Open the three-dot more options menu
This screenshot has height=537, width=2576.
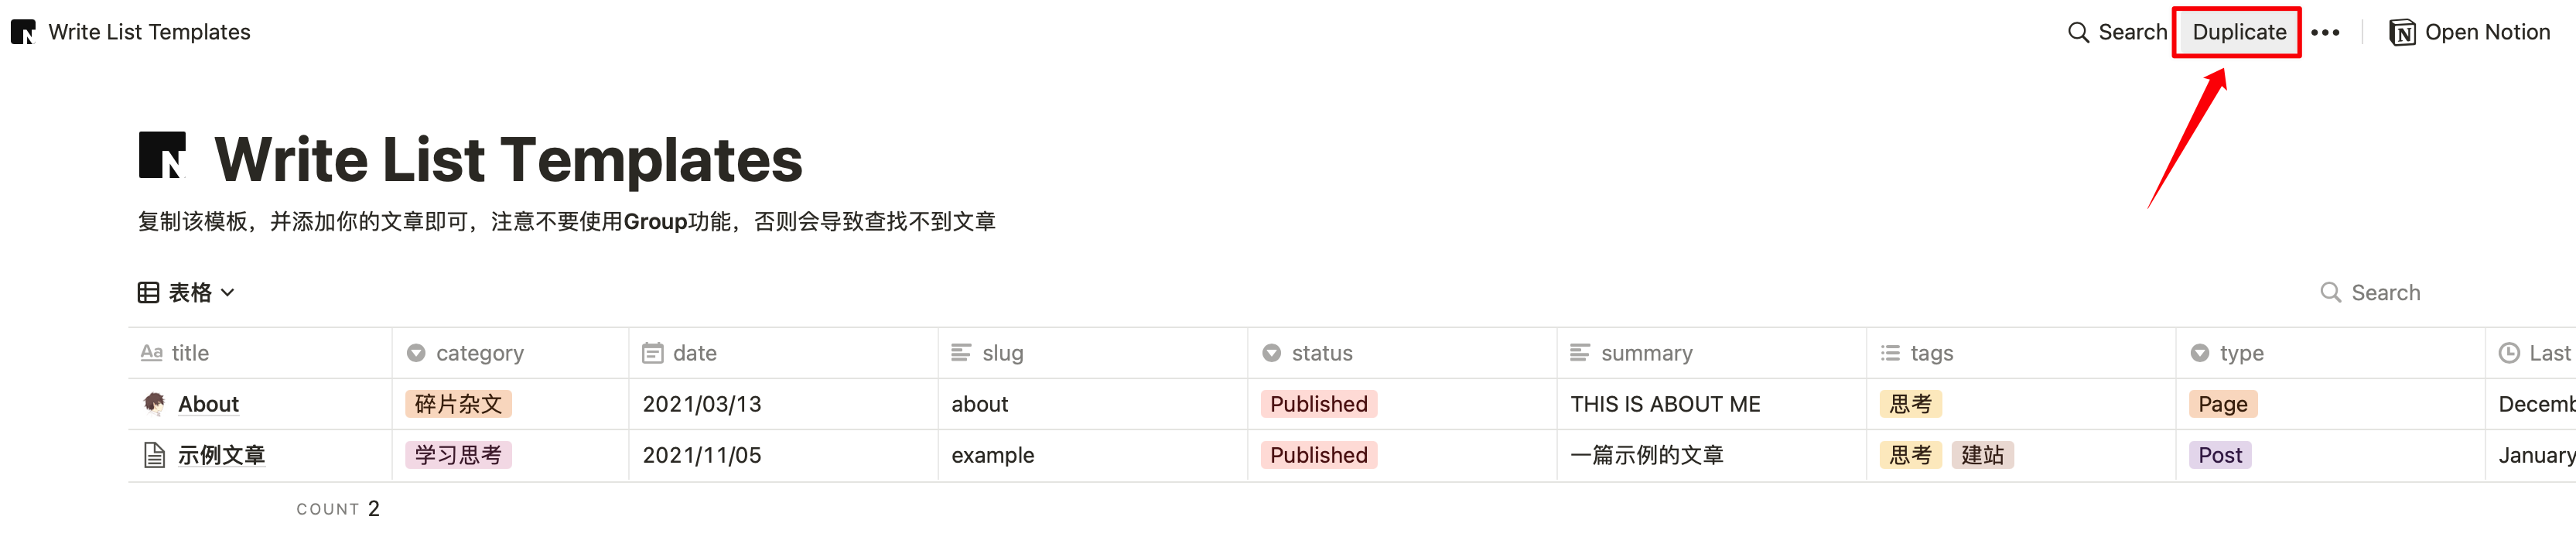tap(2325, 32)
